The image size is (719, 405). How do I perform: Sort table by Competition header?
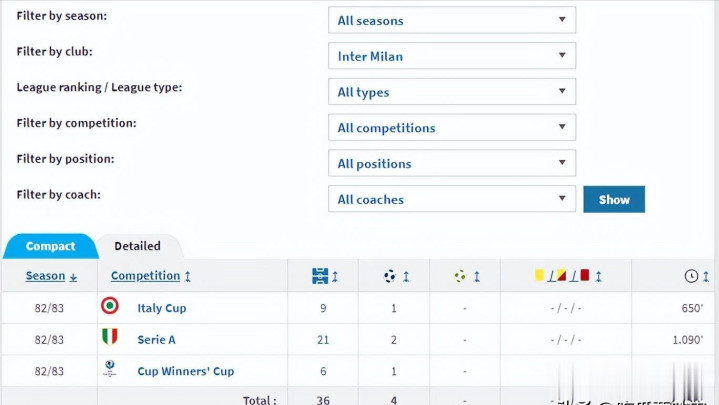(146, 276)
